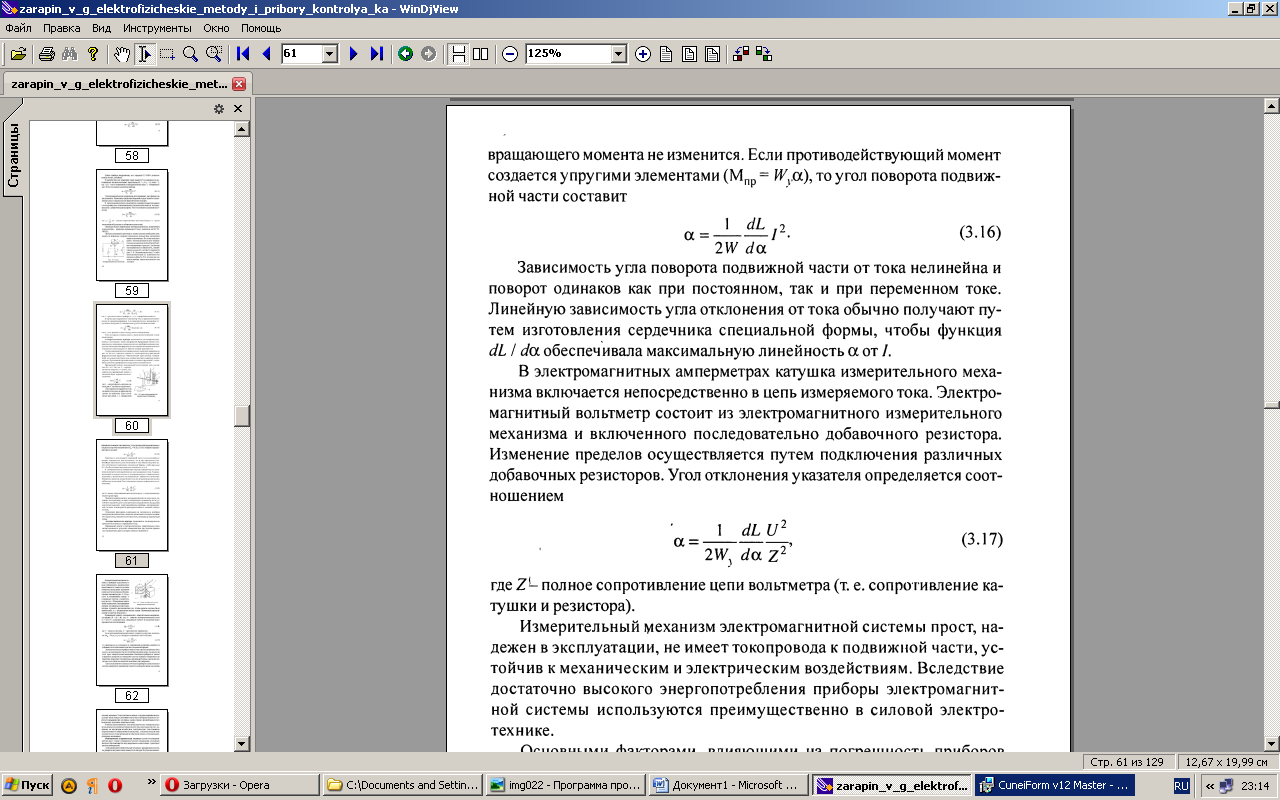Go to the first page
Image resolution: width=1280 pixels, height=800 pixels.
pyautogui.click(x=243, y=54)
